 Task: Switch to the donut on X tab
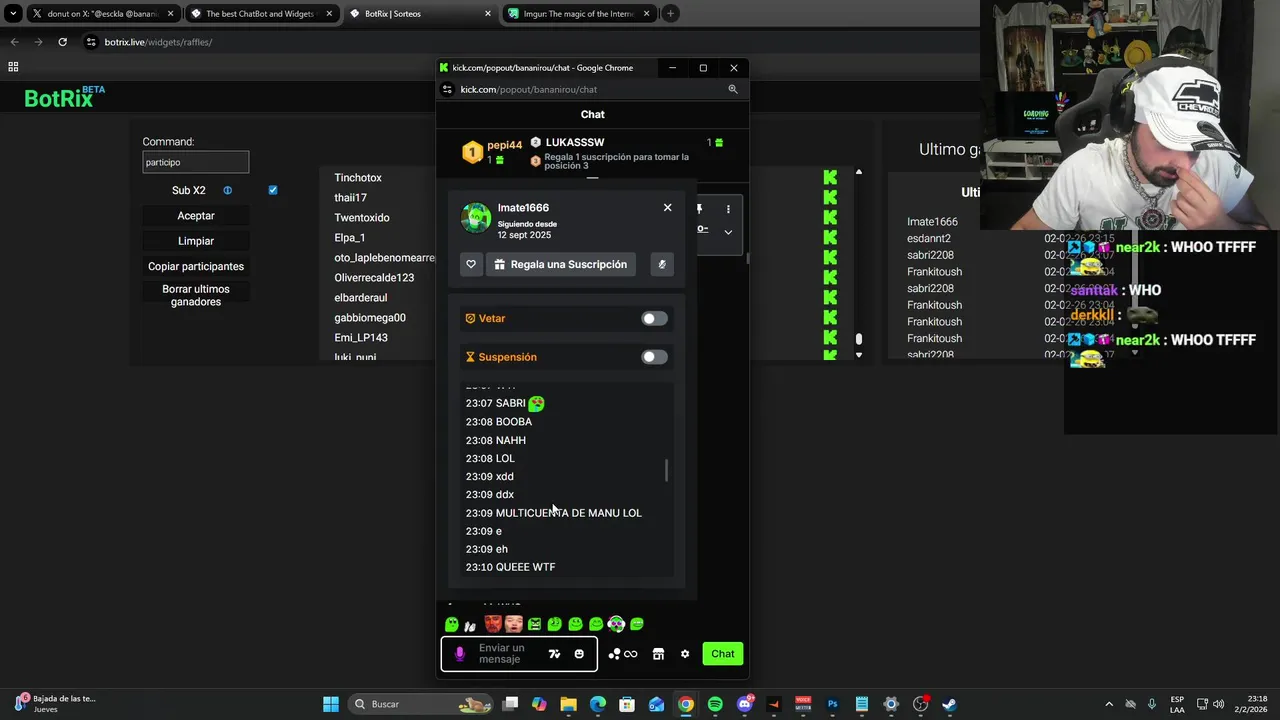tap(103, 14)
